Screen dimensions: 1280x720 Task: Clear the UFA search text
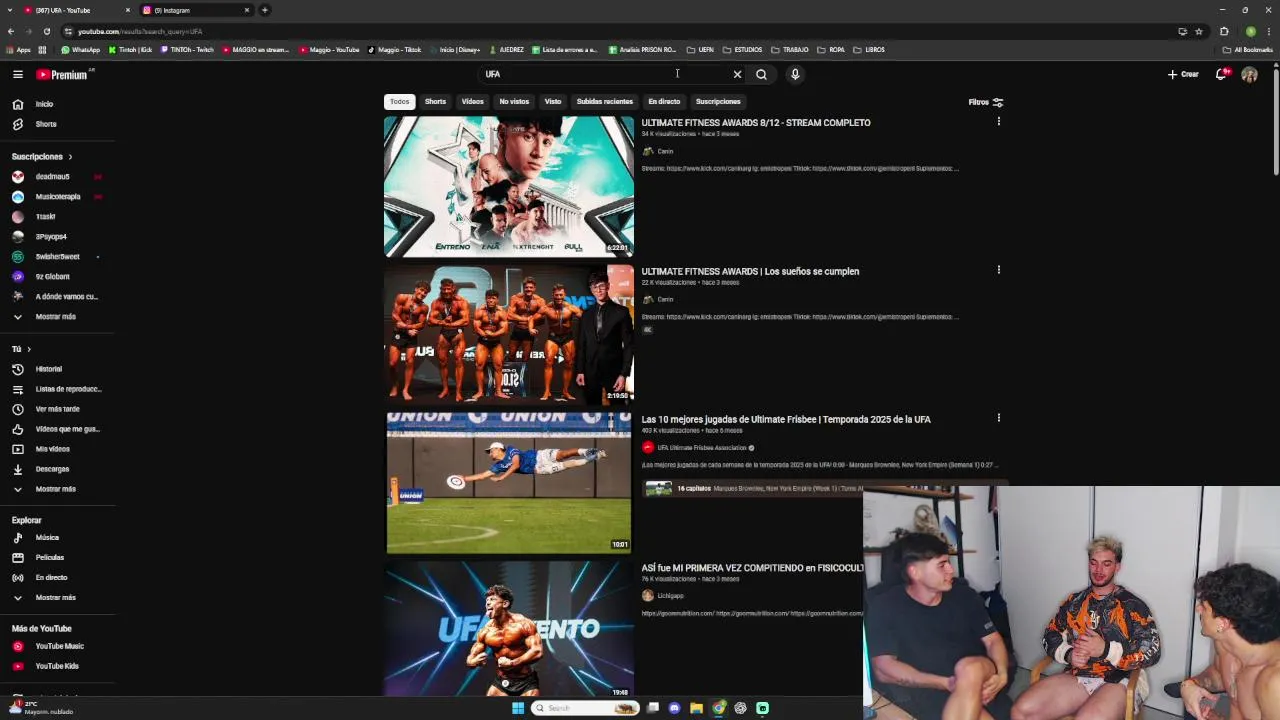pyautogui.click(x=737, y=74)
